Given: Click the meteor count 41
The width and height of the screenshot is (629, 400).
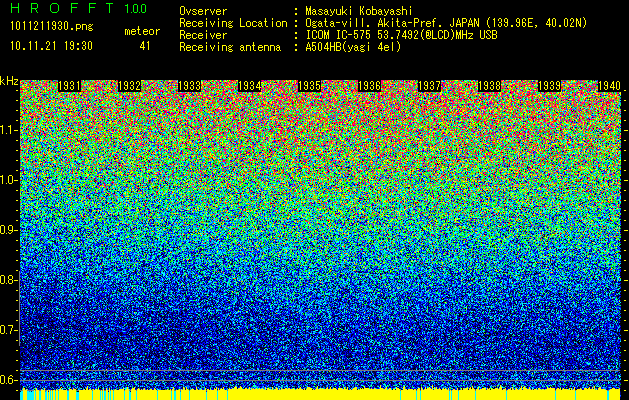Looking at the screenshot, I should (145, 46).
